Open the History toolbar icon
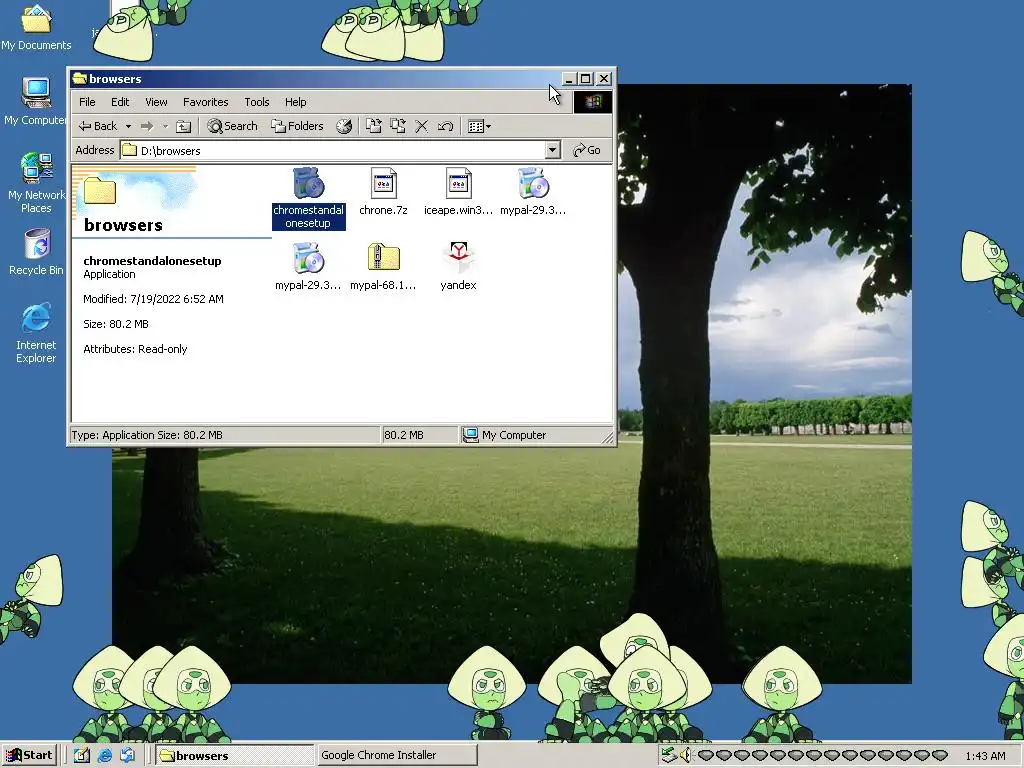This screenshot has height=768, width=1024. 344,126
